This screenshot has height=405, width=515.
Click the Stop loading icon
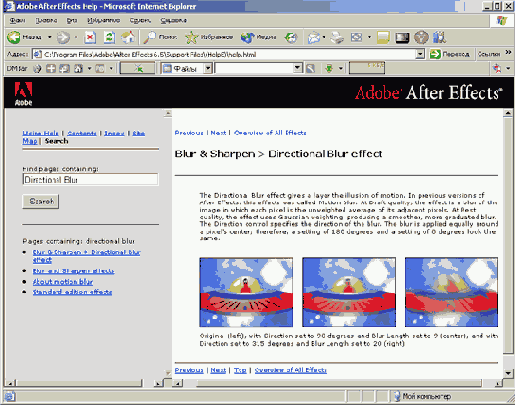pyautogui.click(x=90, y=37)
